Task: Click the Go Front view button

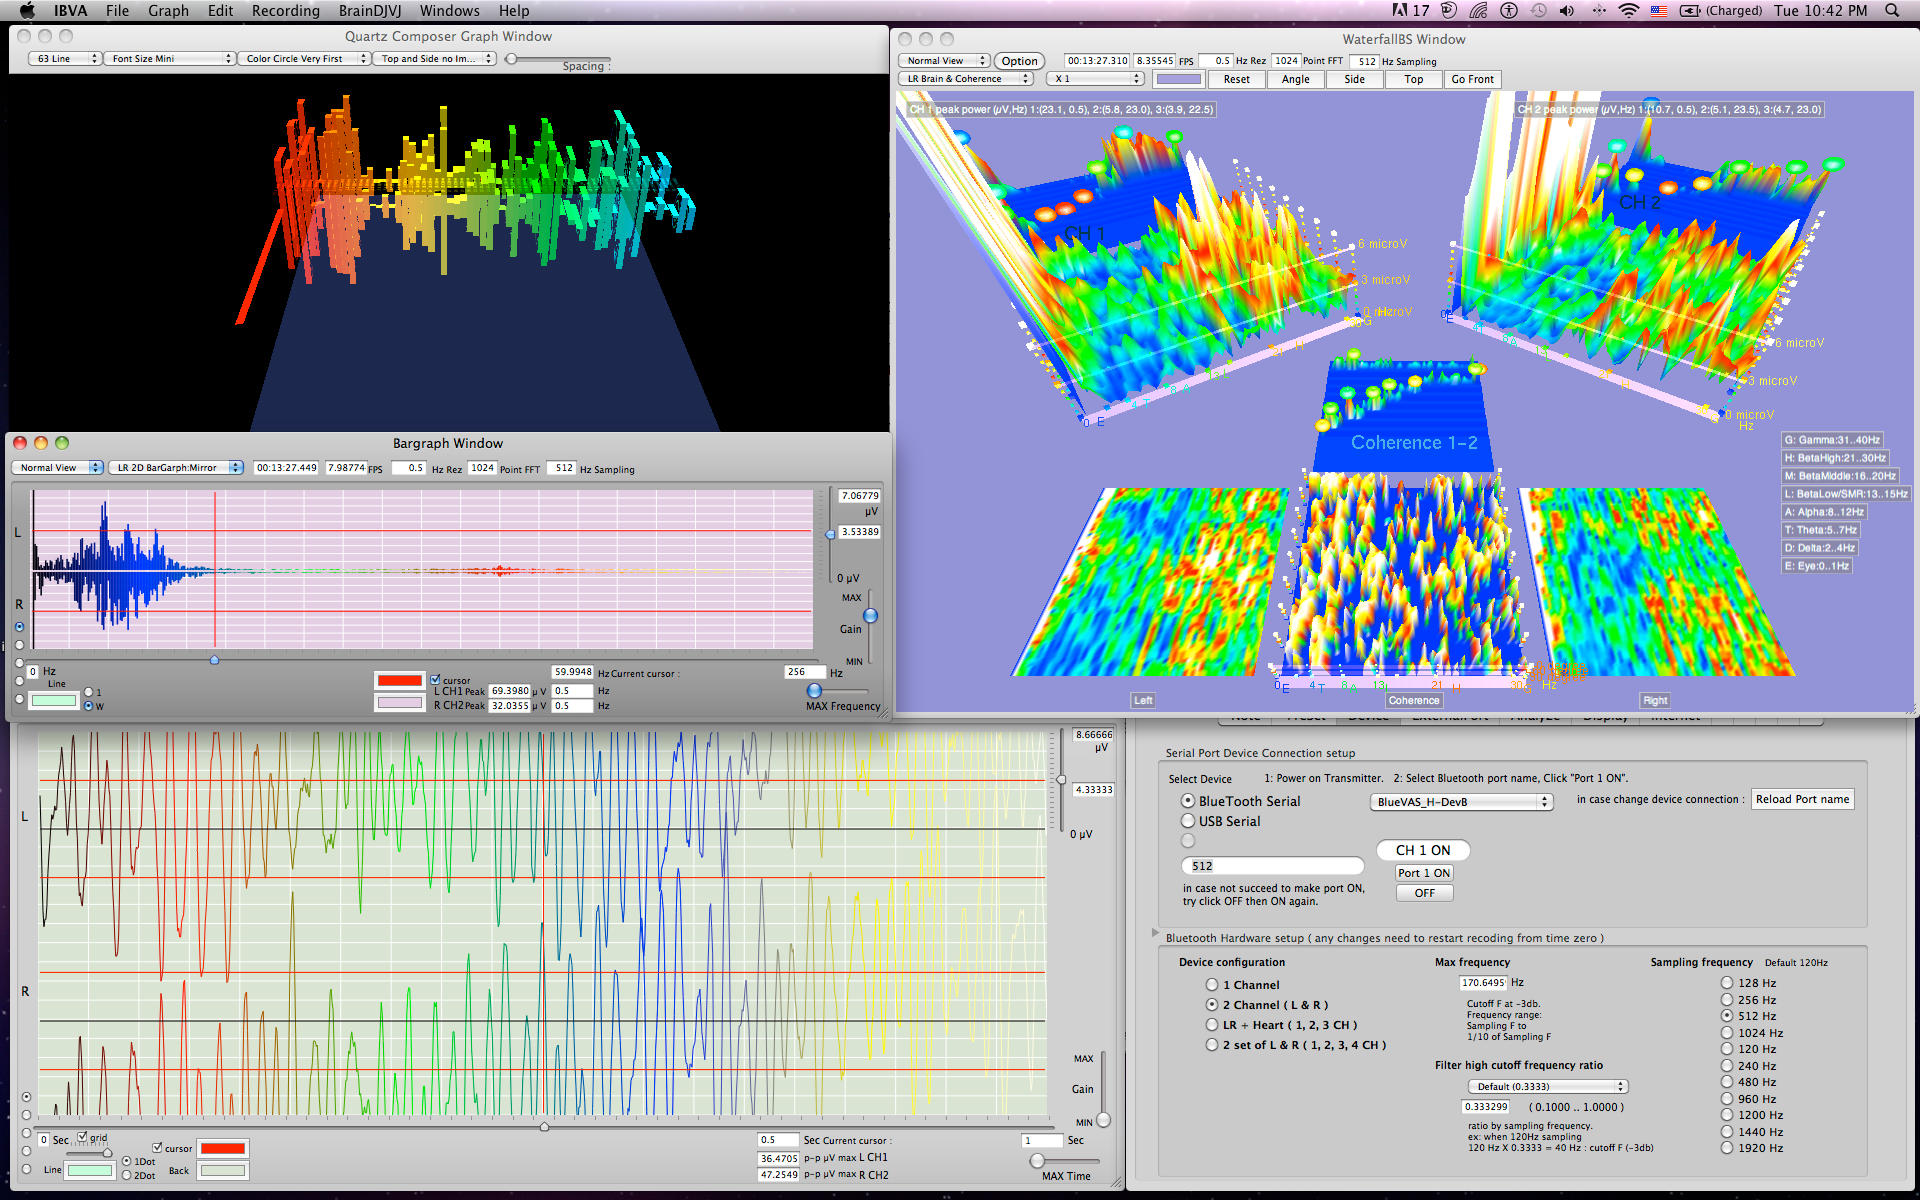Action: [x=1472, y=79]
